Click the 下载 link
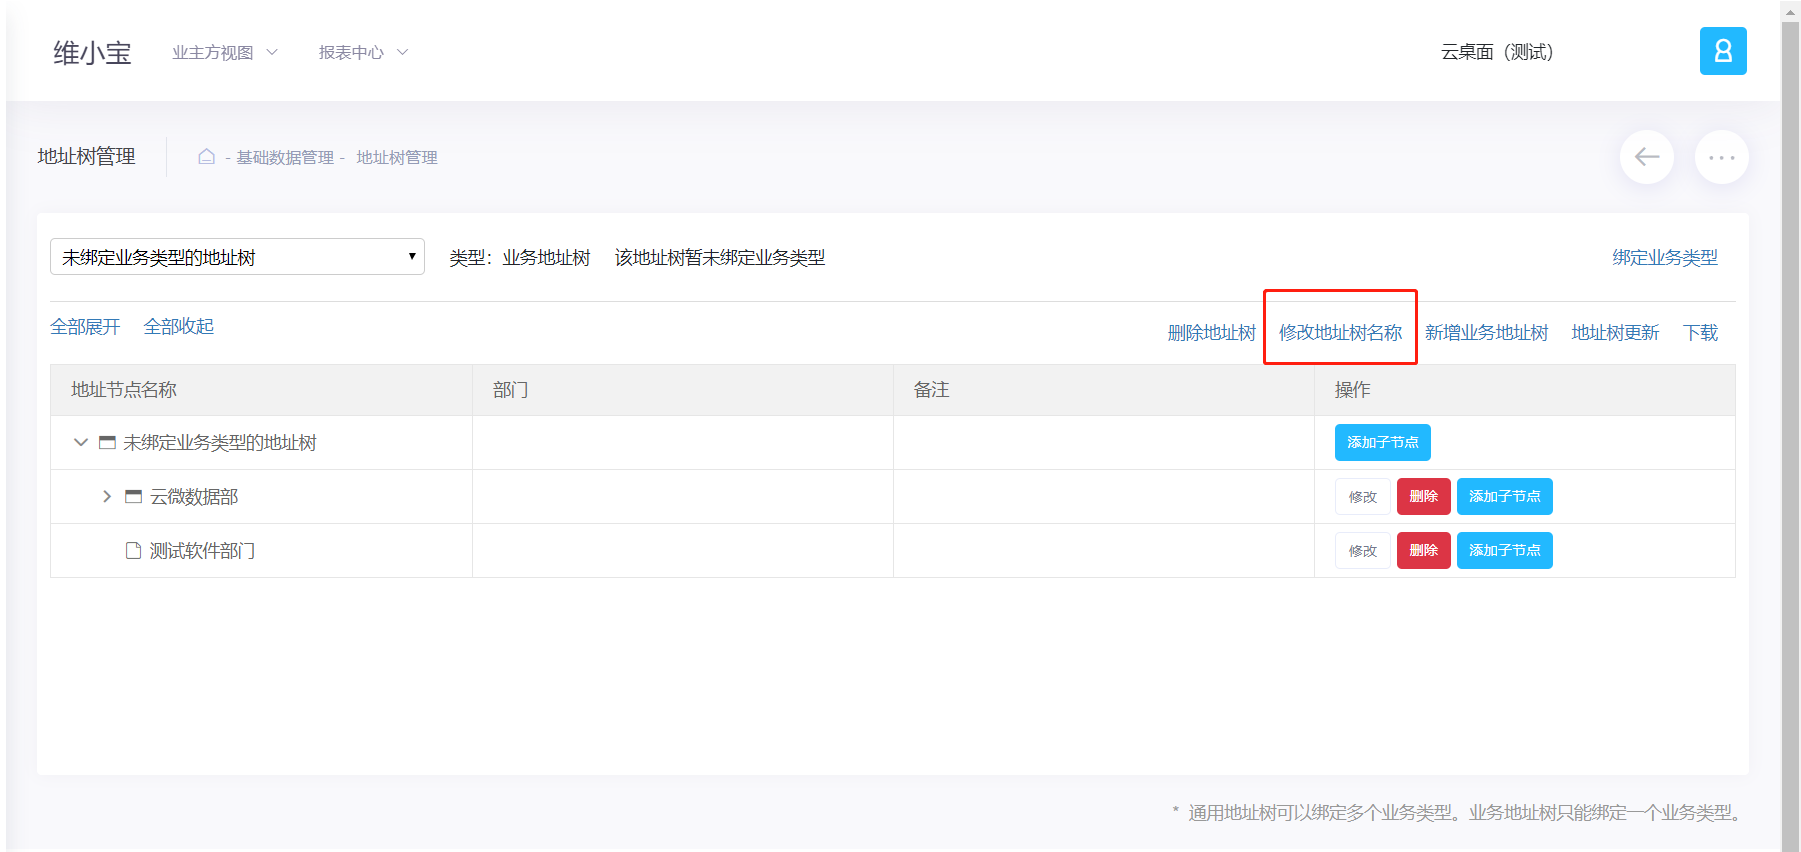The image size is (1801, 852). point(1700,332)
